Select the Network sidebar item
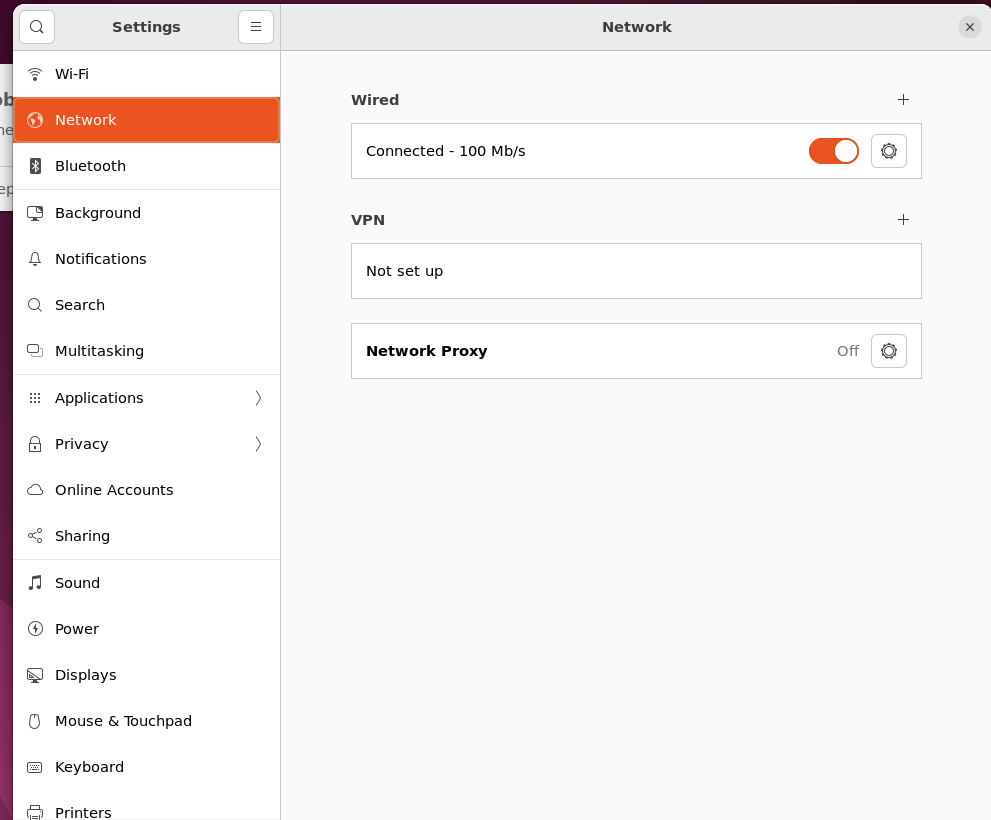This screenshot has width=991, height=820. point(147,120)
